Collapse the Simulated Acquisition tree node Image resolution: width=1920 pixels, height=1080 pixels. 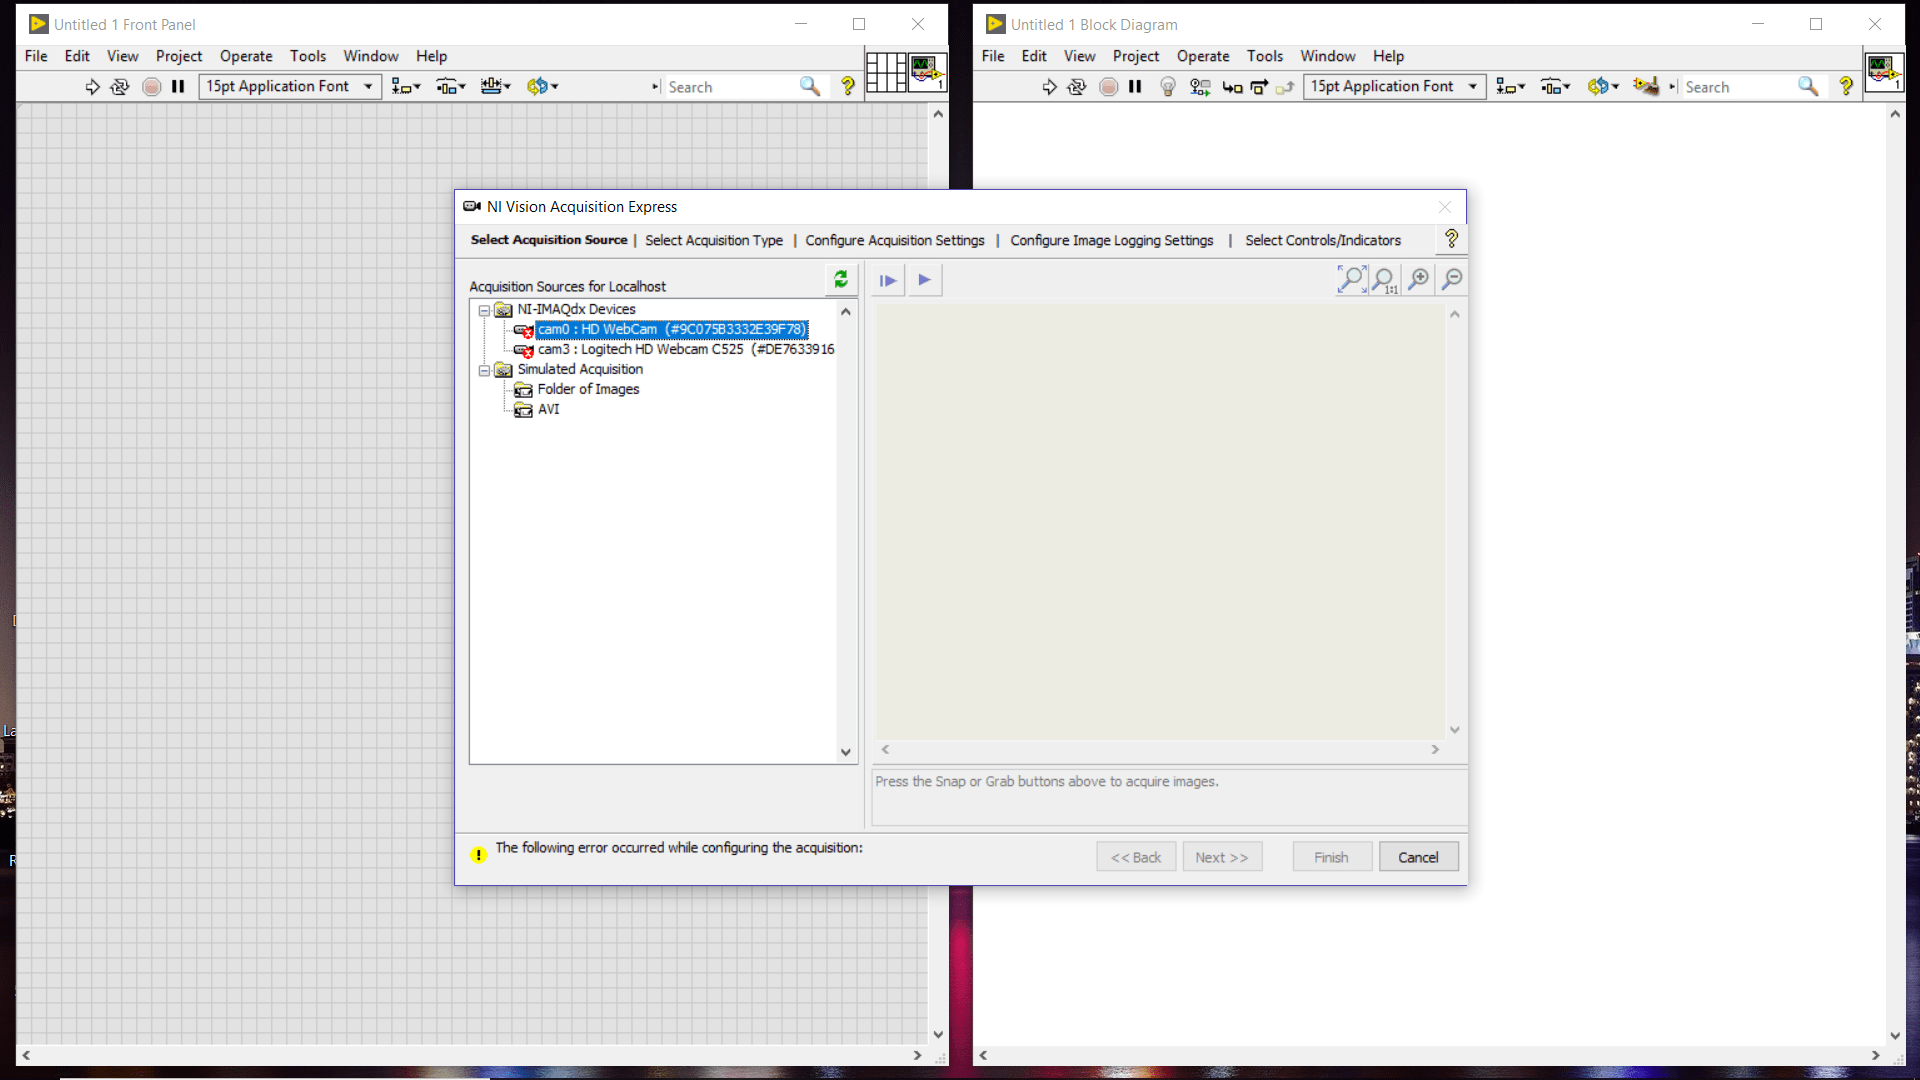coord(484,371)
